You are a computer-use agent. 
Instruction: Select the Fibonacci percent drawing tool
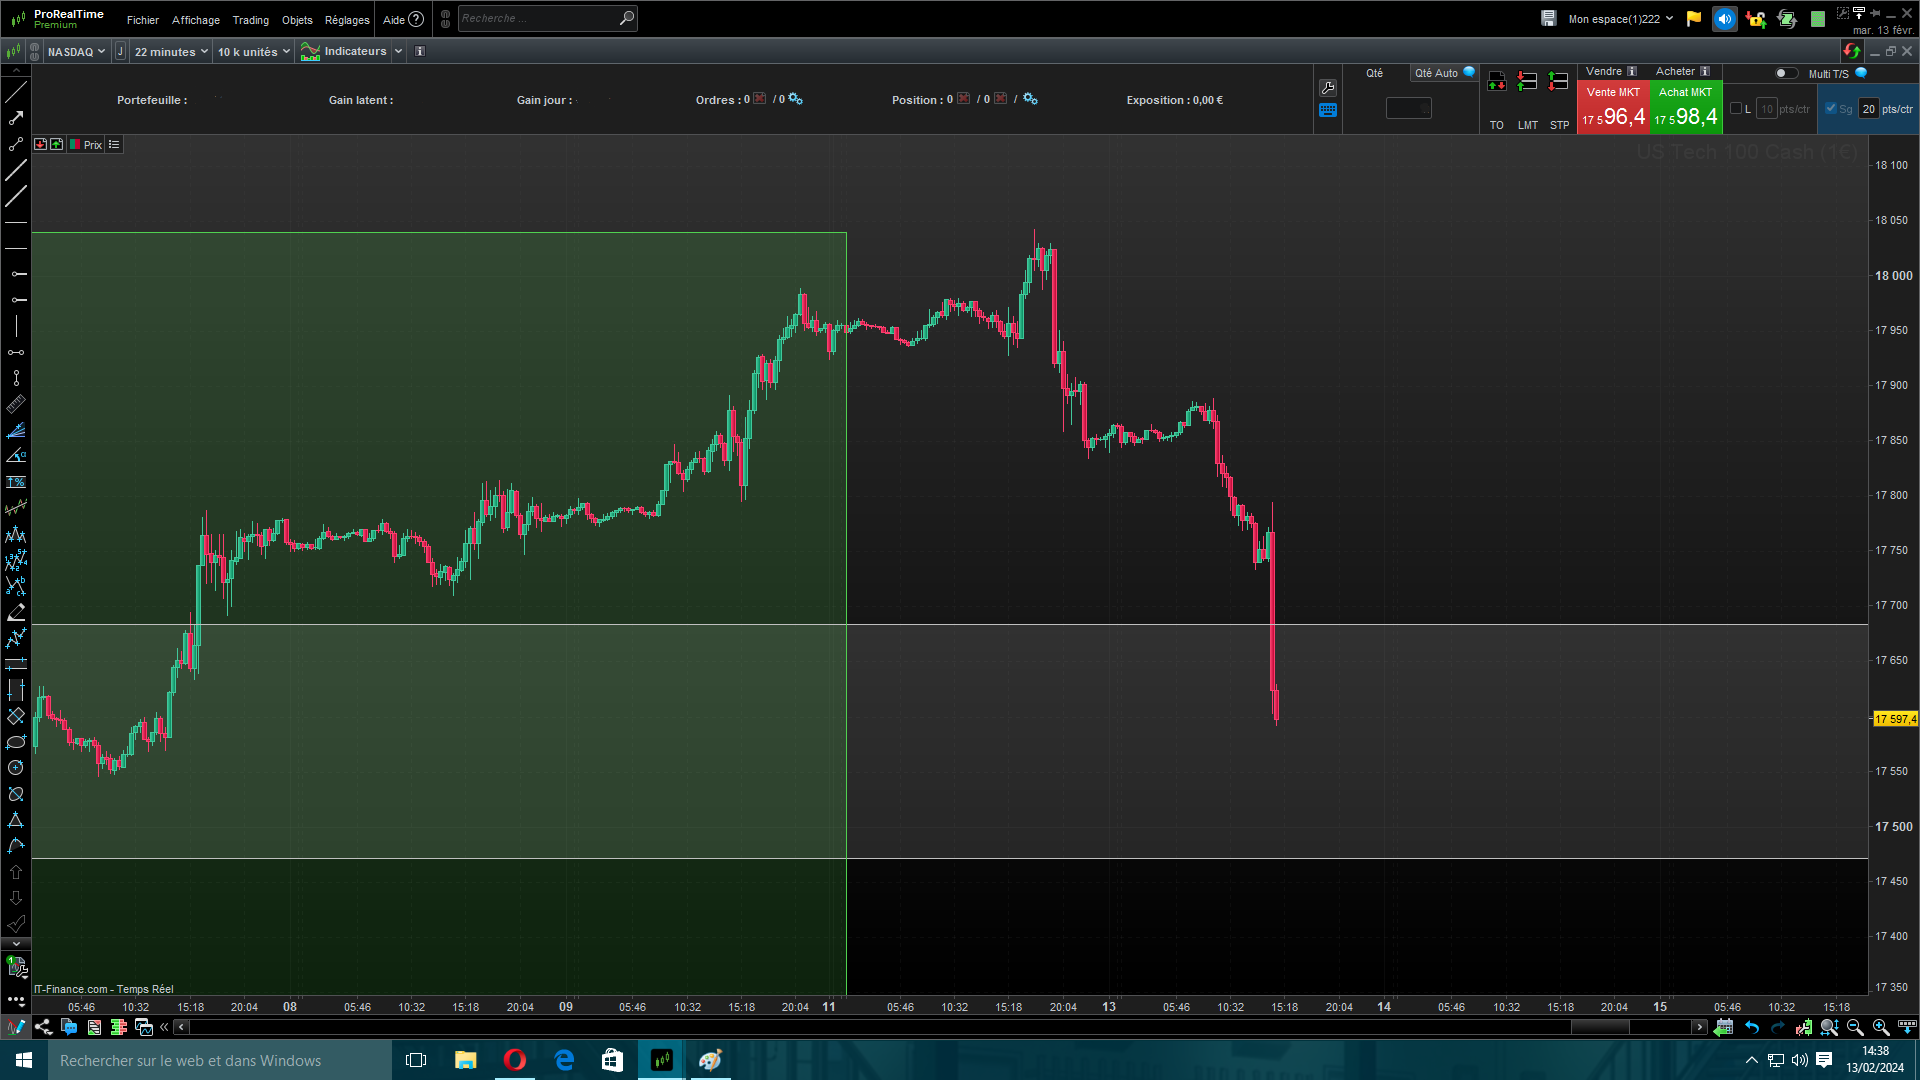[16, 482]
